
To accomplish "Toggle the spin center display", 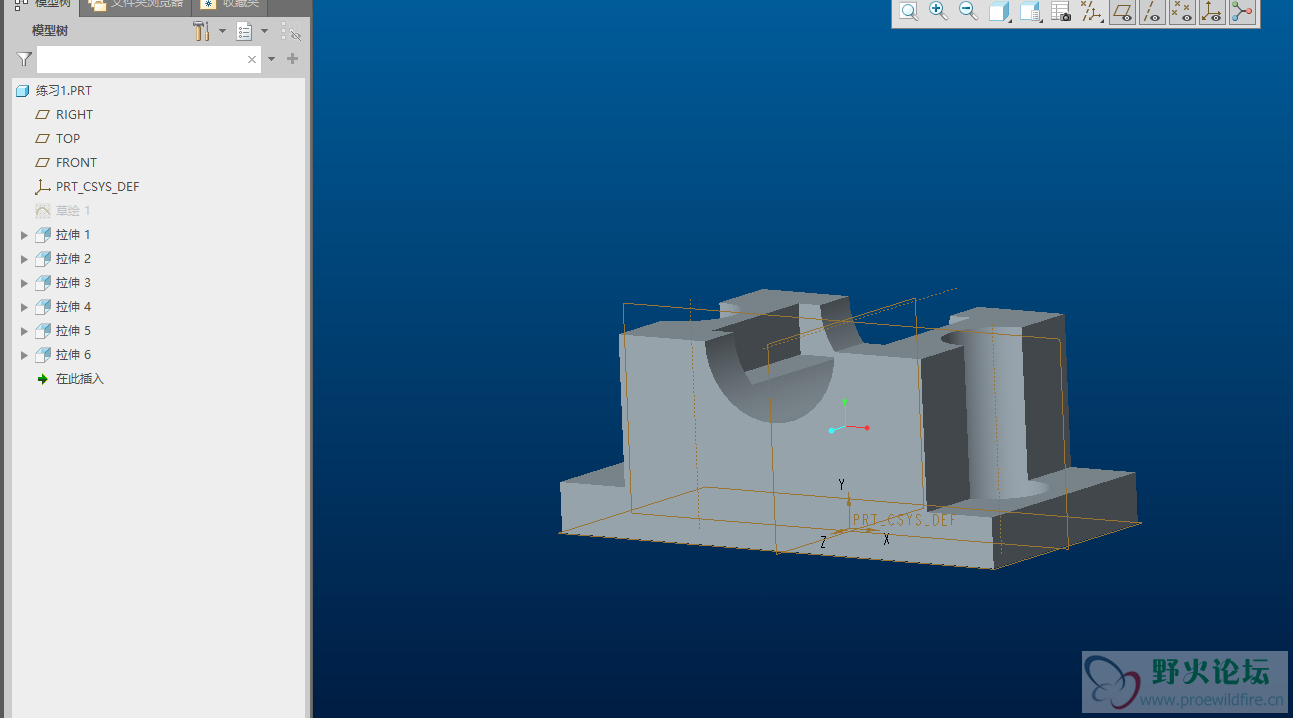I will click(1242, 12).
